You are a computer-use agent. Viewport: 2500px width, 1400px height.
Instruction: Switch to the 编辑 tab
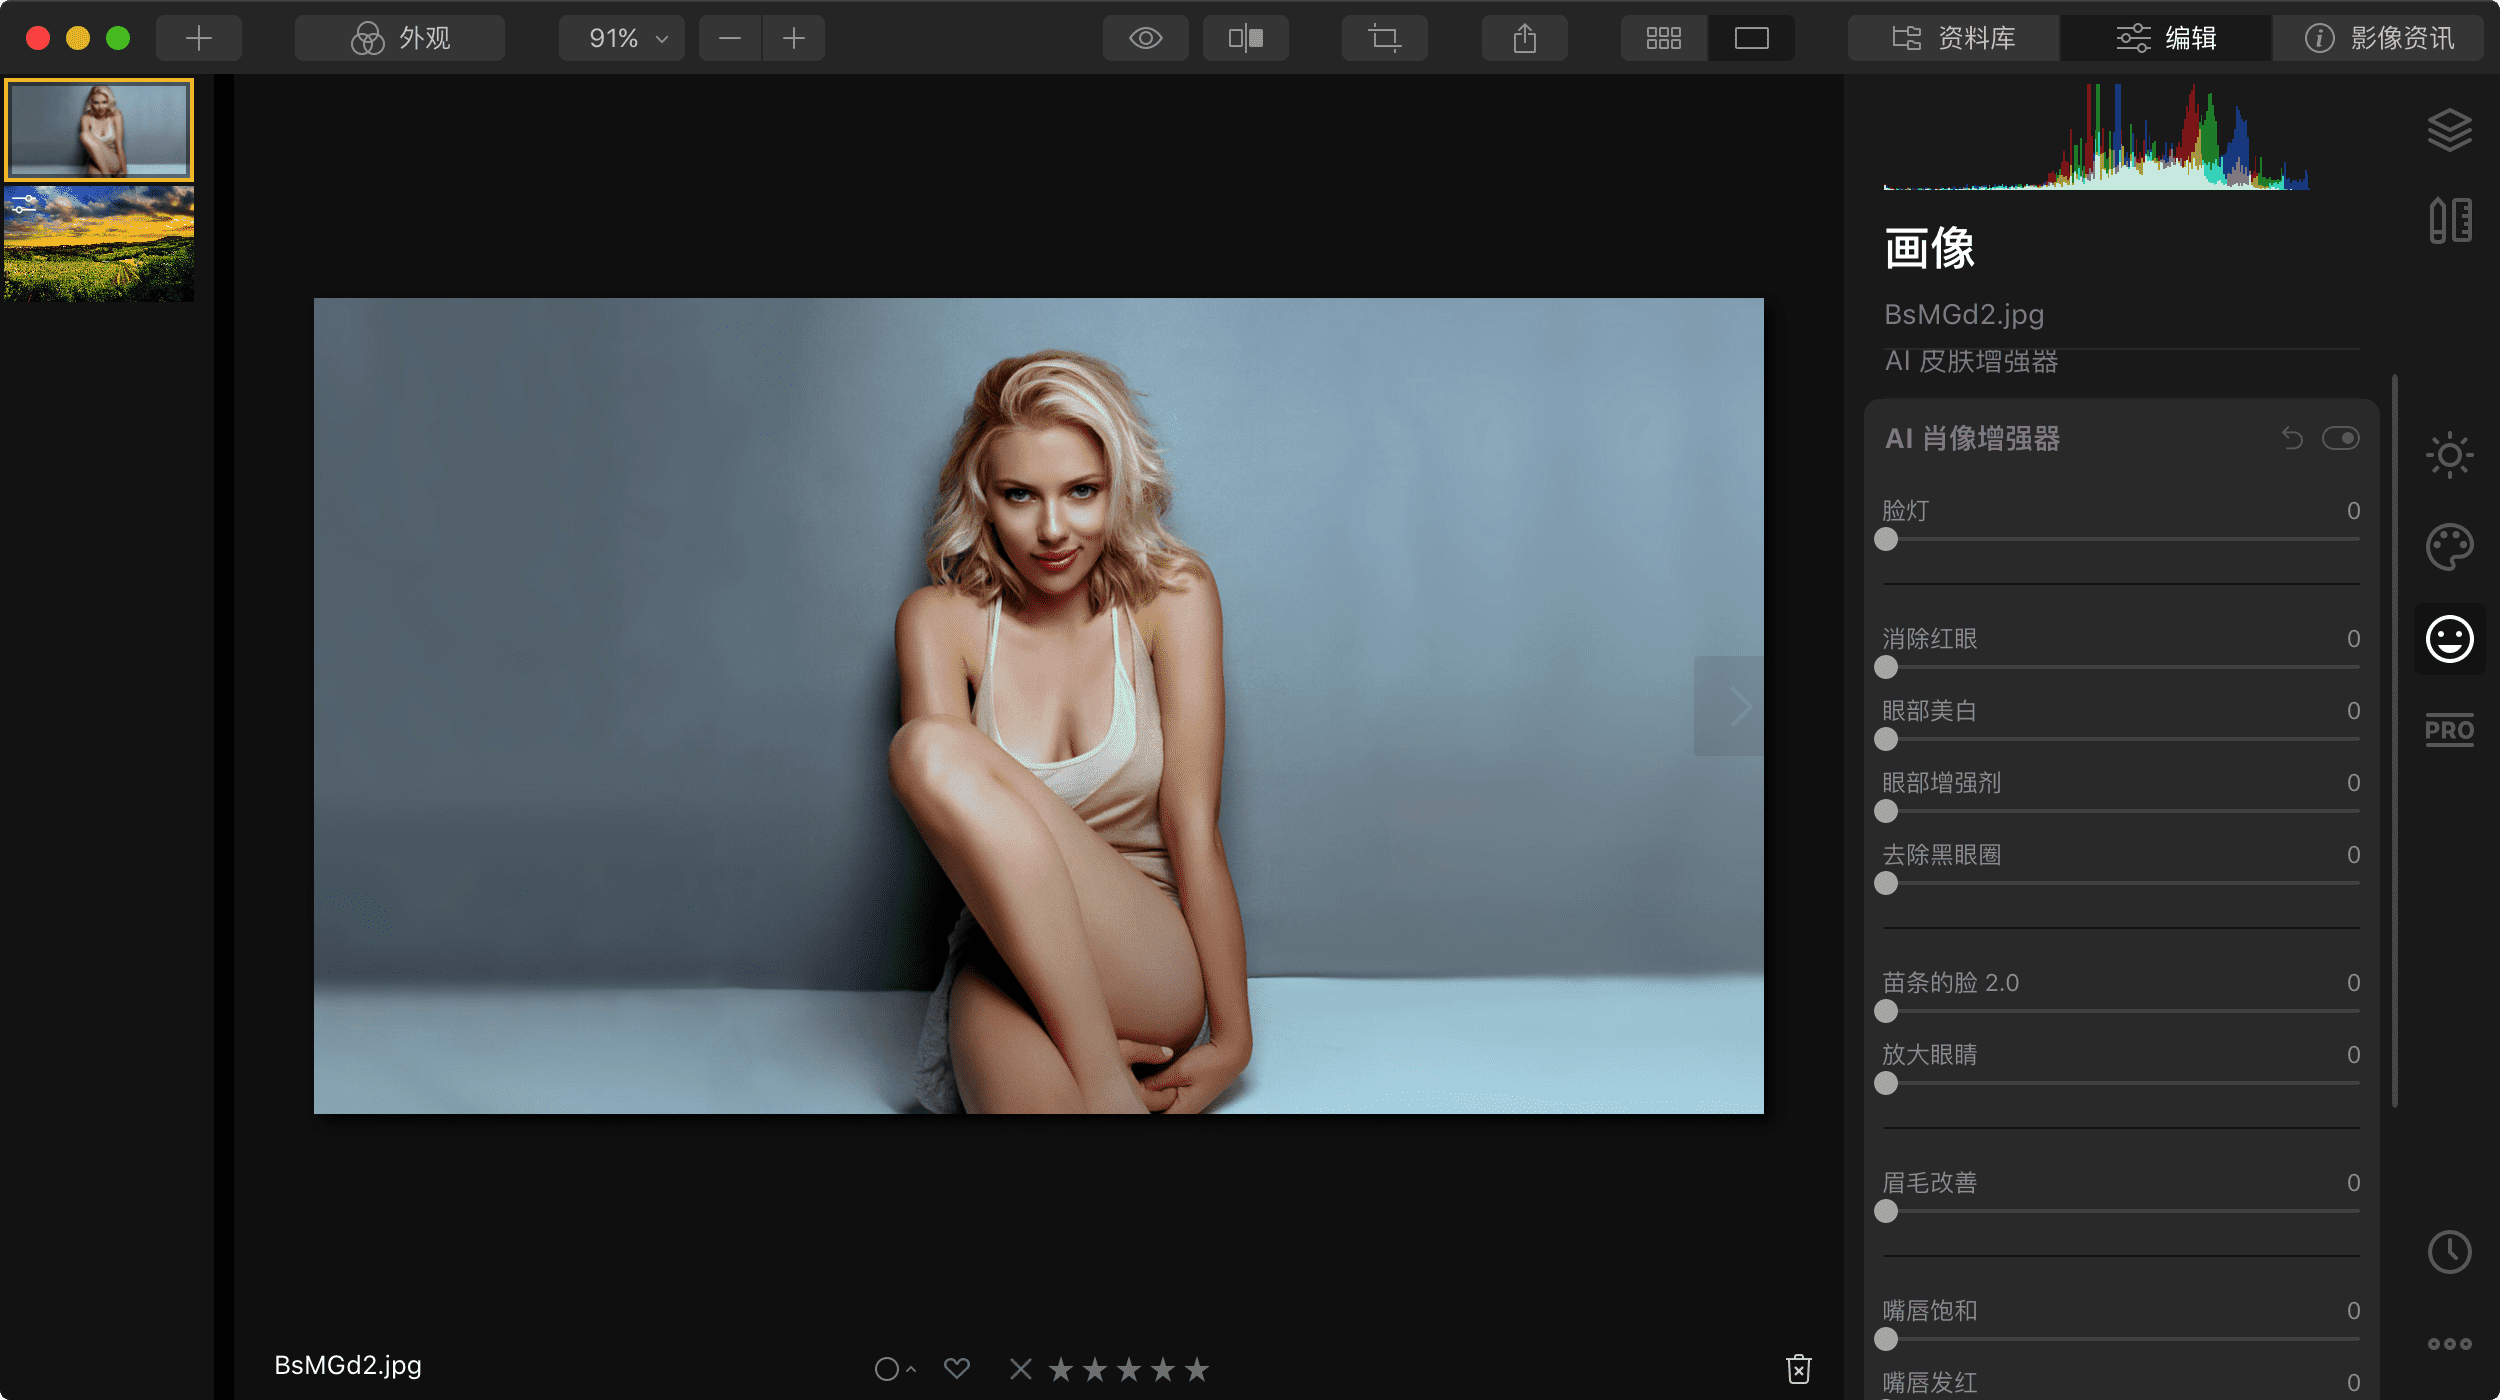click(x=2166, y=38)
